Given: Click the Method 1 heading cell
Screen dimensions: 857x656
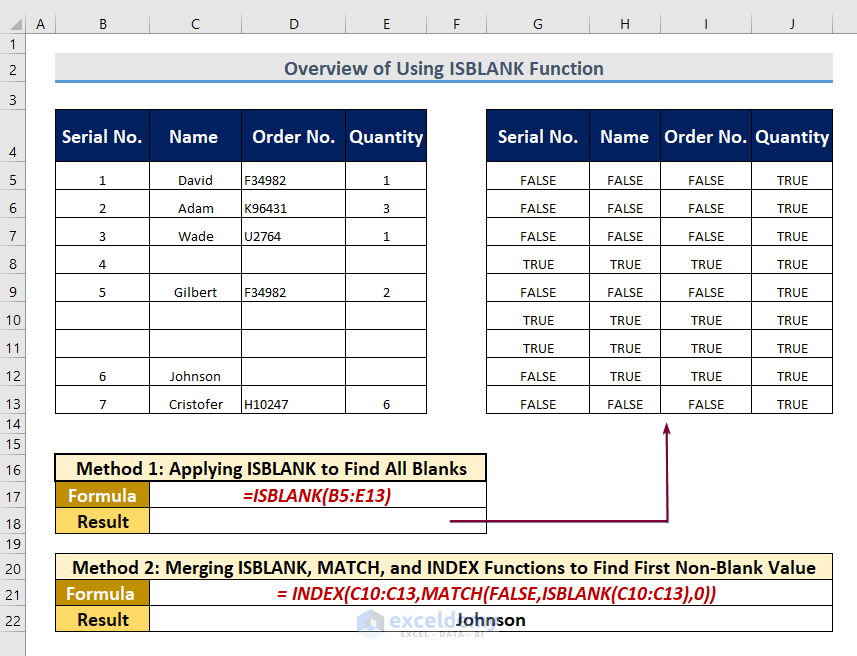Looking at the screenshot, I should pyautogui.click(x=271, y=468).
